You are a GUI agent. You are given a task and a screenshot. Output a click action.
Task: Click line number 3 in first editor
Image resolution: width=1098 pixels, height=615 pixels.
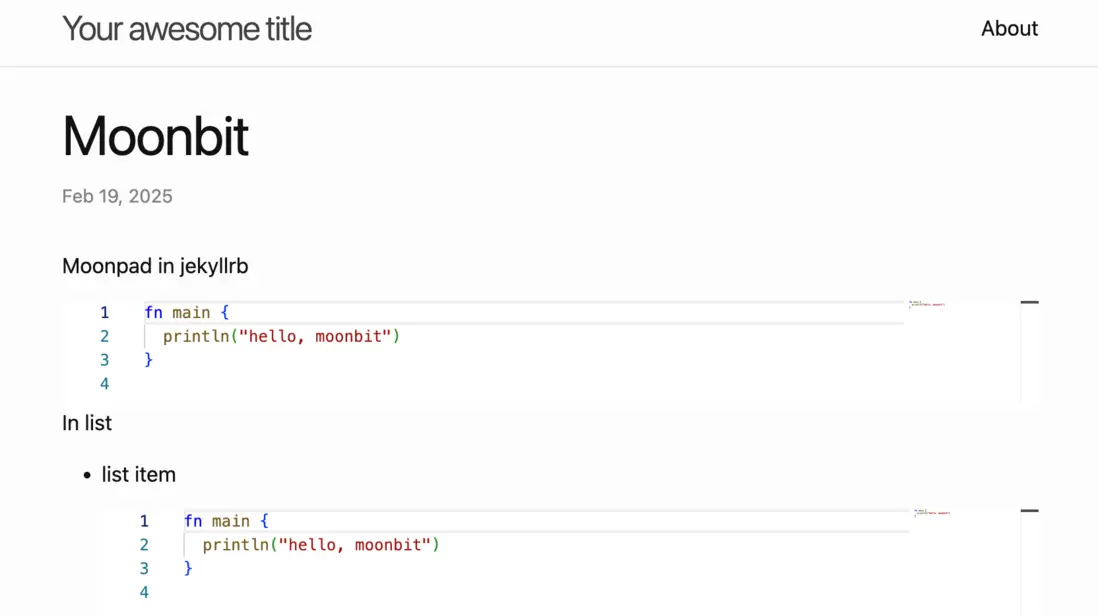(104, 360)
